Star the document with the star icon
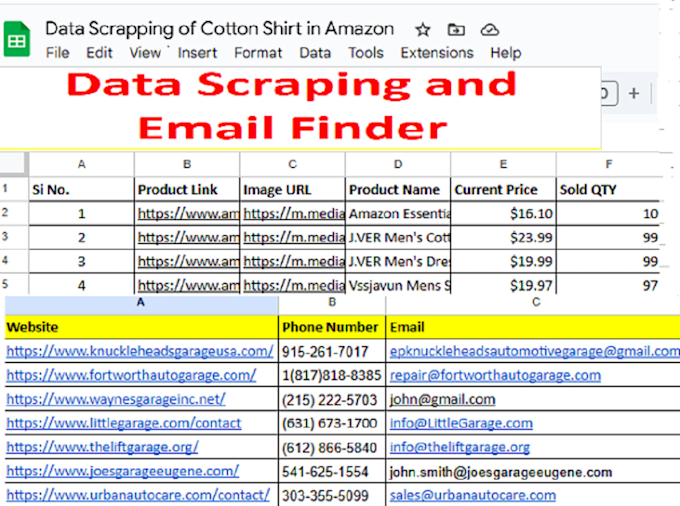Image resolution: width=680 pixels, height=506 pixels. [422, 30]
